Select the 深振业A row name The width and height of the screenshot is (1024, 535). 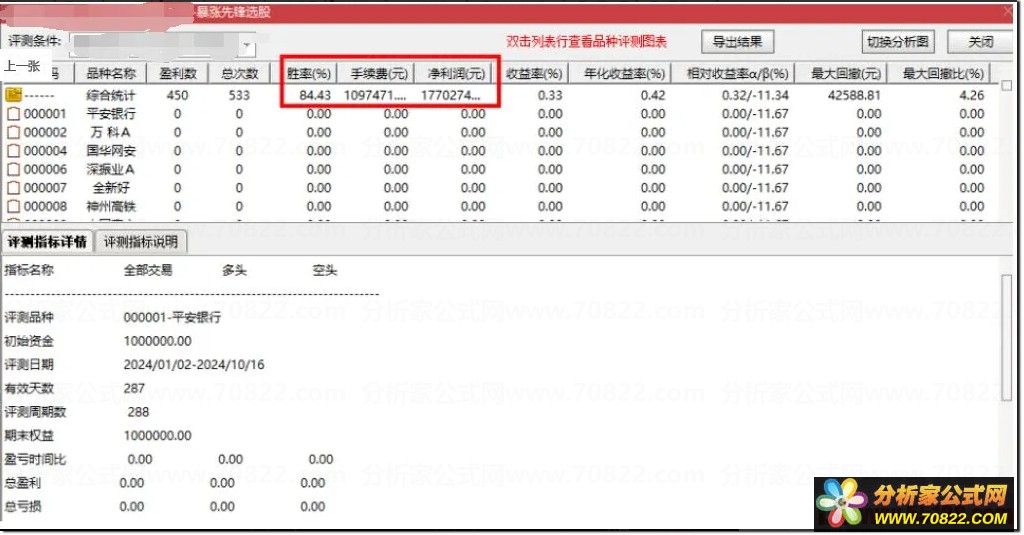pyautogui.click(x=111, y=169)
